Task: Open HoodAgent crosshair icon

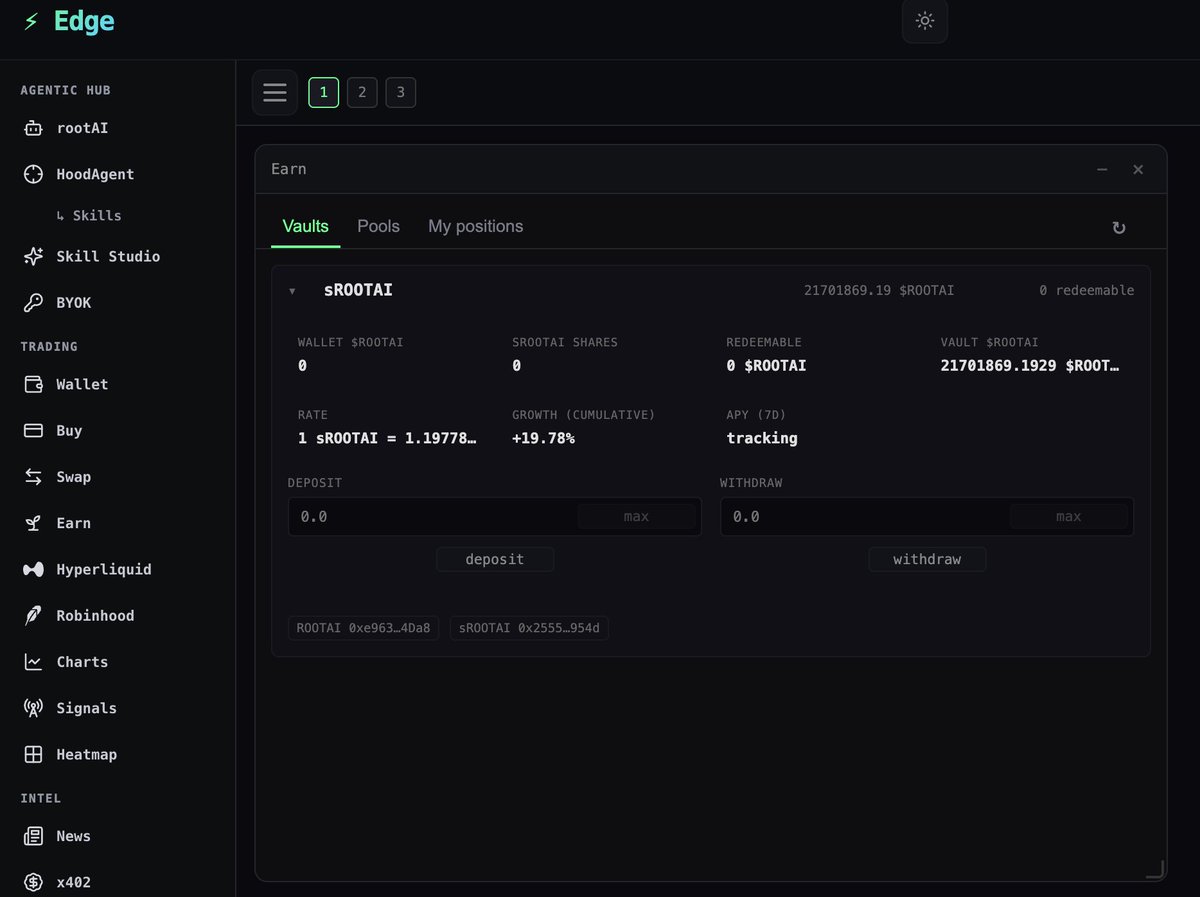Action: click(33, 174)
